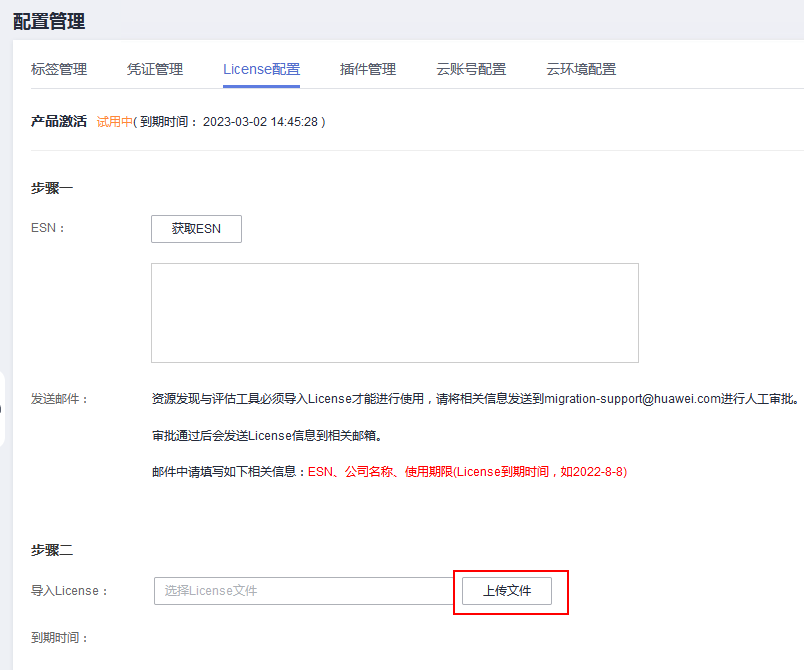Click the red ESN、公司名称、使用期限 text

click(467, 472)
